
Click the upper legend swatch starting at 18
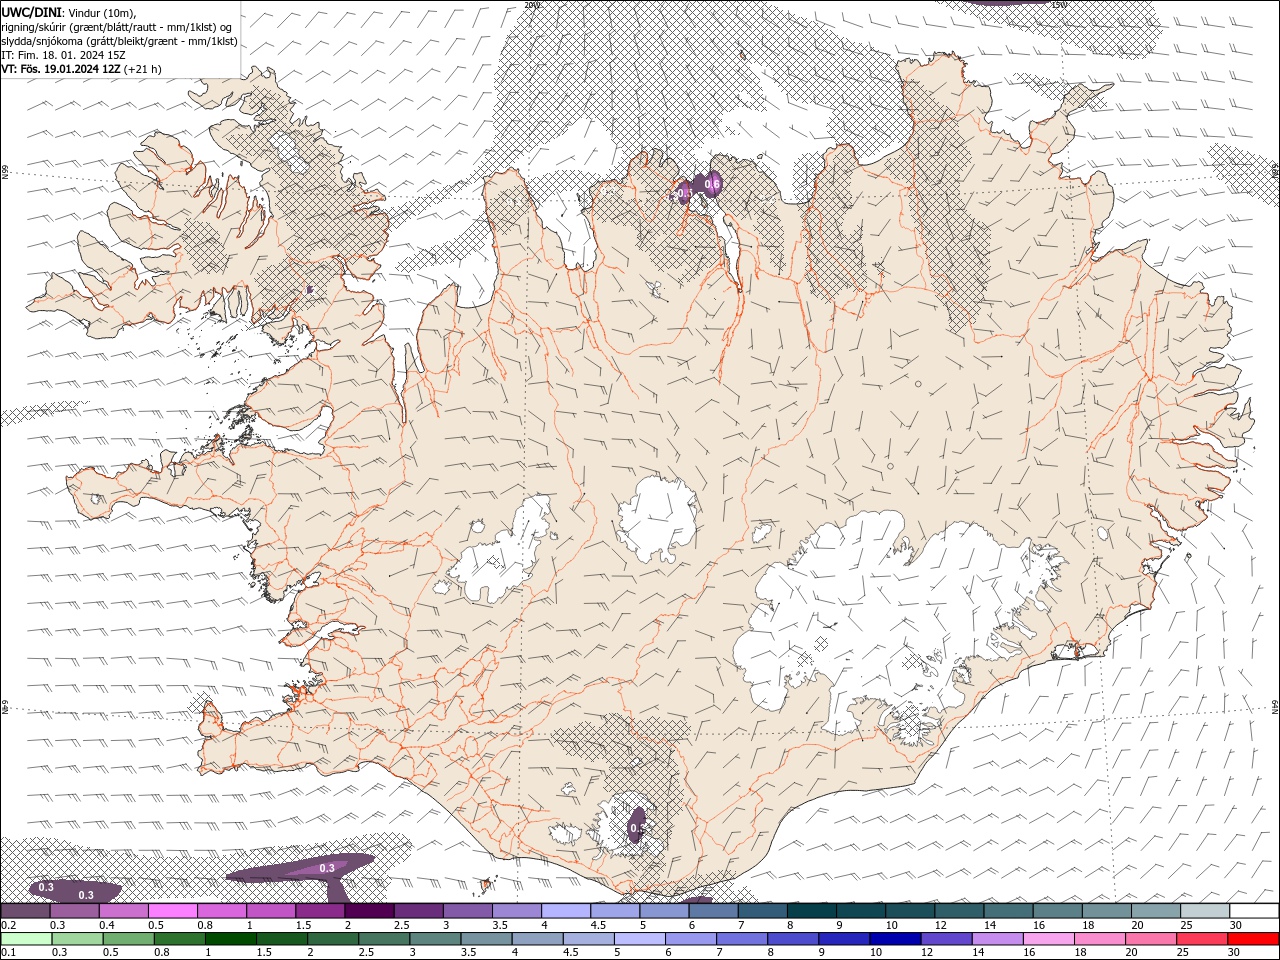pyautogui.click(x=1106, y=911)
